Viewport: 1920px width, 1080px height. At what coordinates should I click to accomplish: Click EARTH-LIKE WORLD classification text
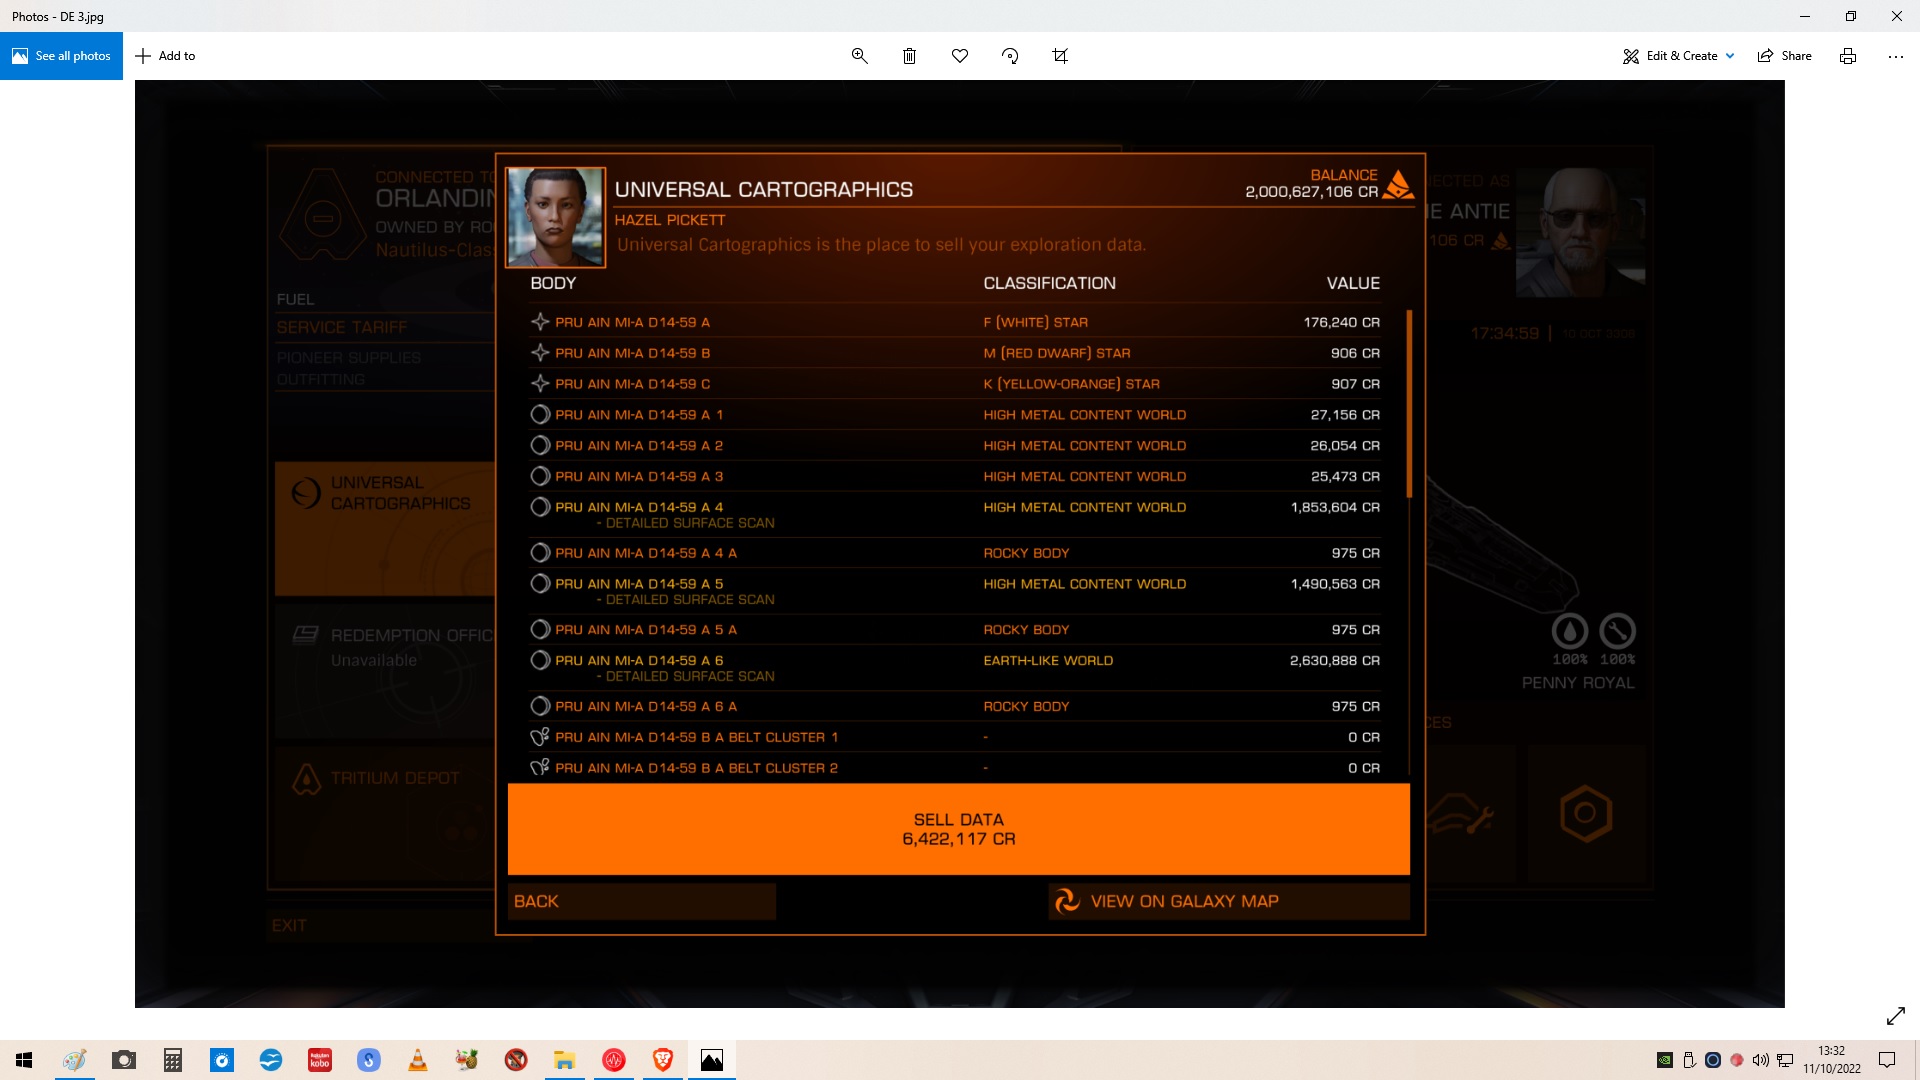coord(1048,661)
